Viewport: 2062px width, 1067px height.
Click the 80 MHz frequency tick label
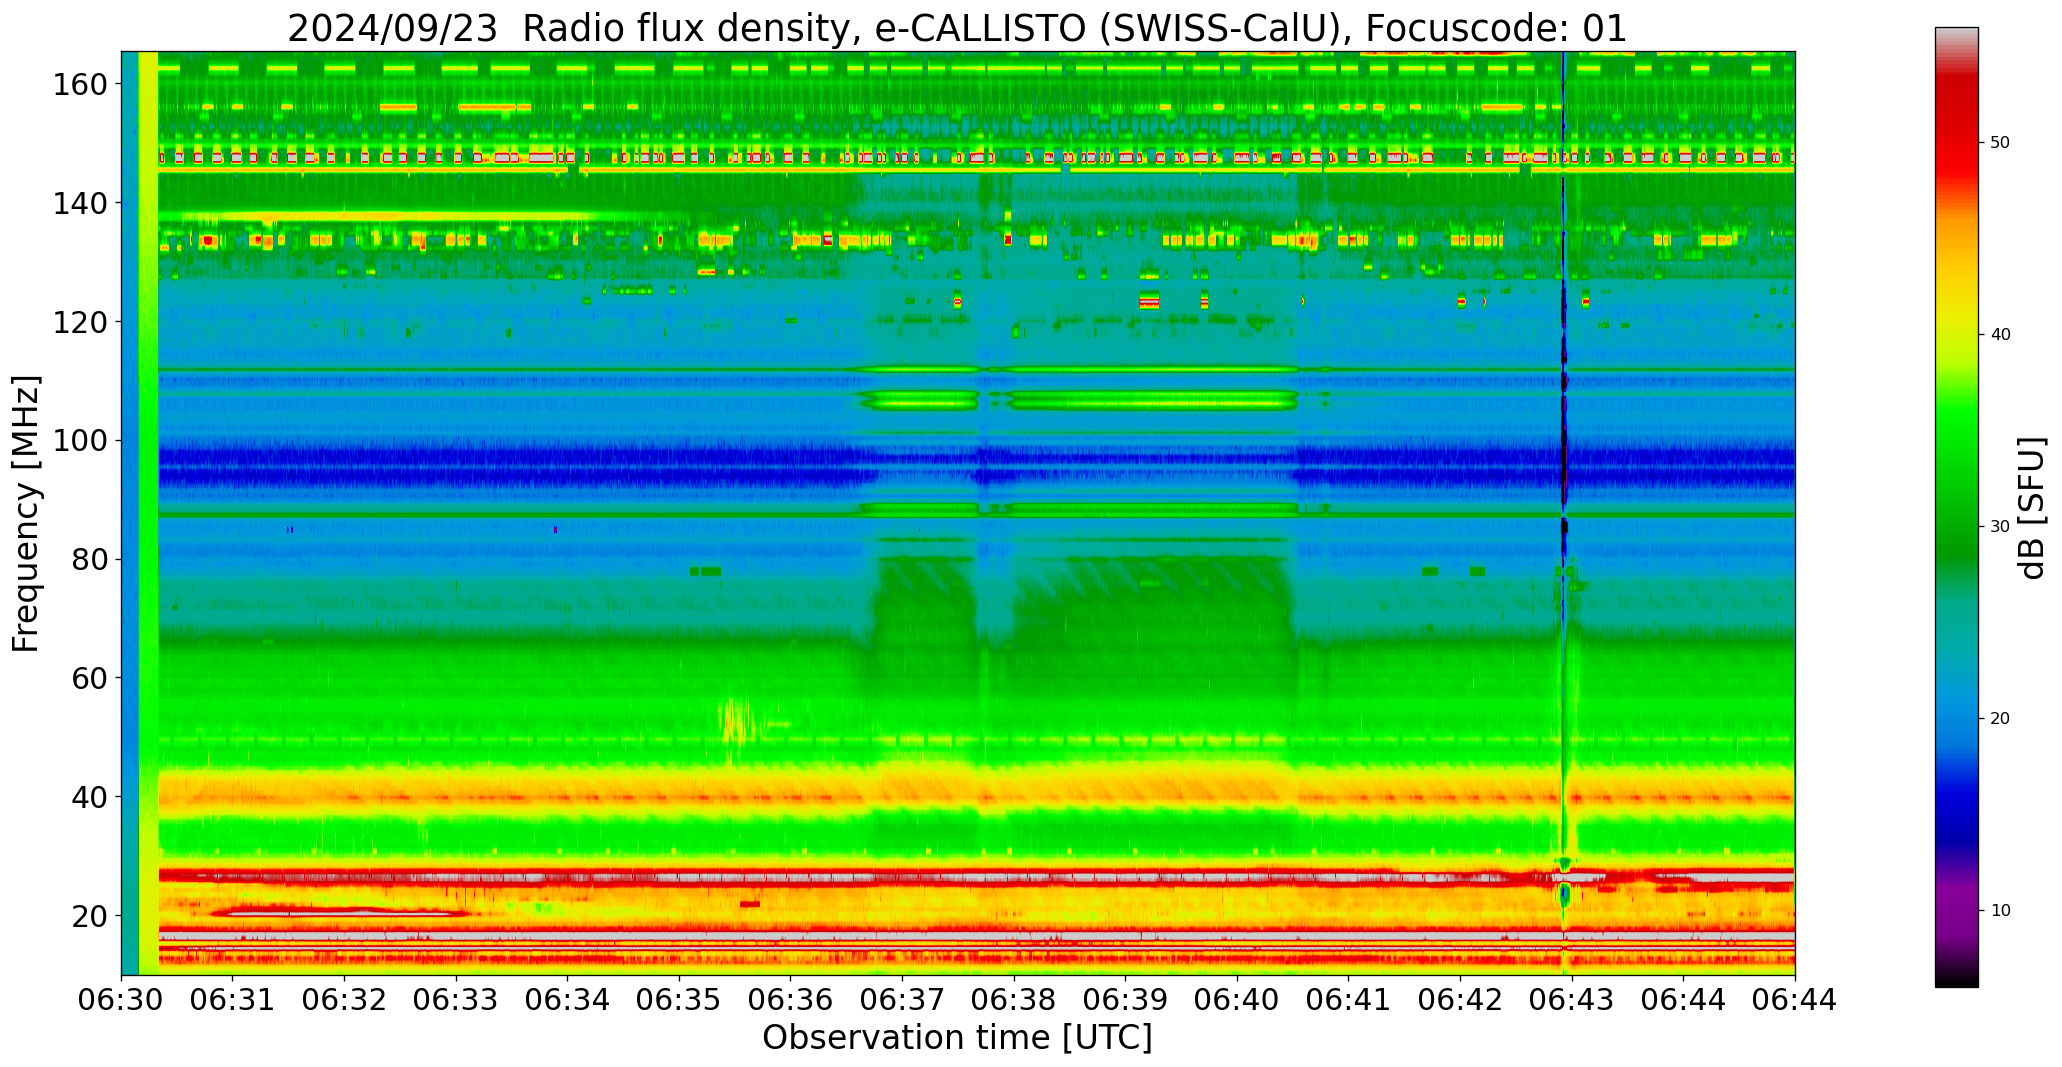point(88,560)
